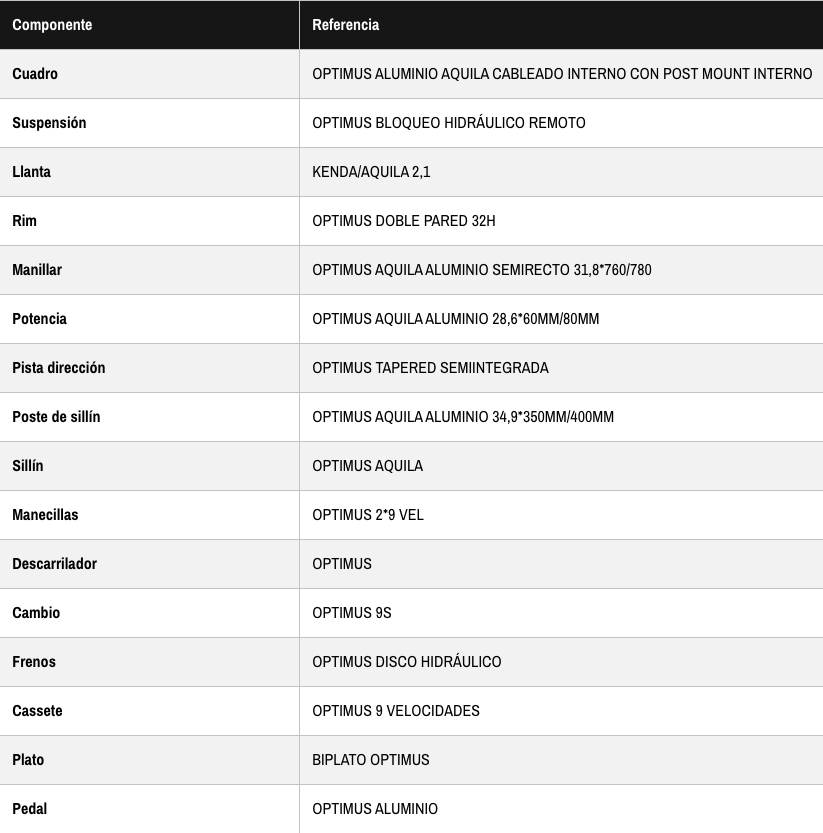This screenshot has width=823, height=833.
Task: Click the aluminium frame reference with internal cabling
Action: click(x=562, y=74)
